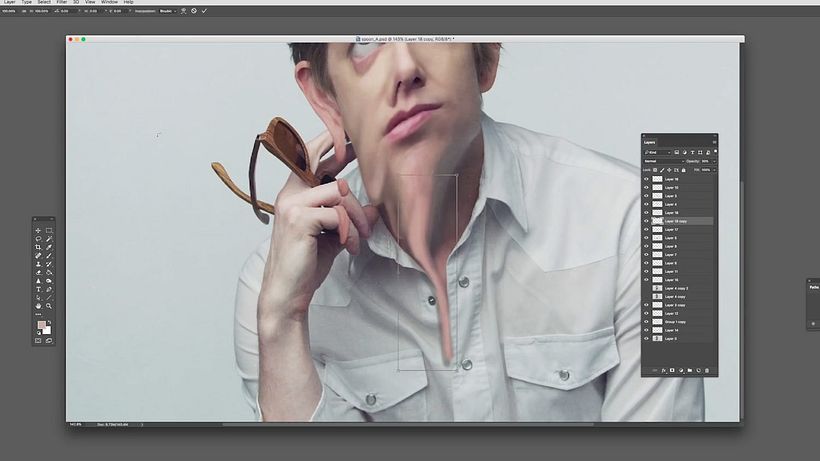The width and height of the screenshot is (820, 461).
Task: Click the foreground color swatch
Action: coord(41,326)
